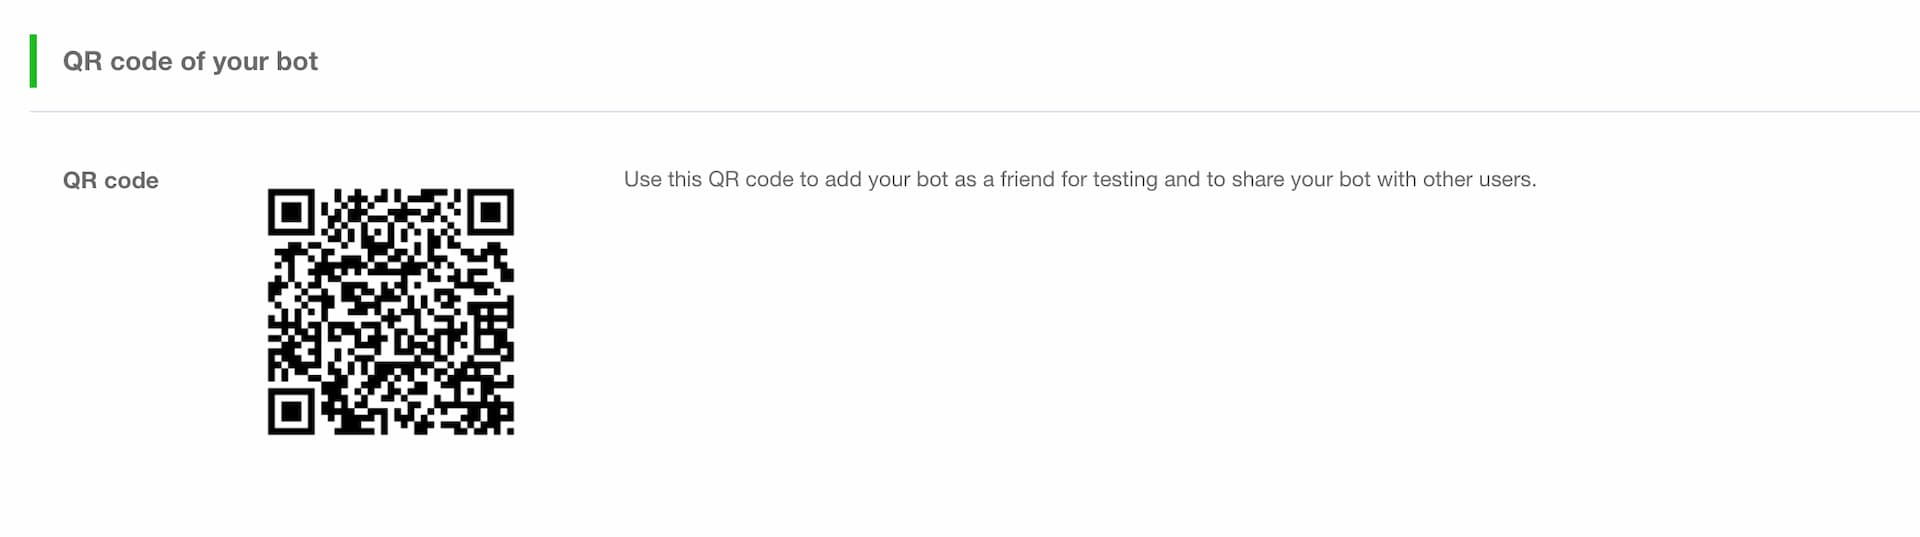Click the bot's QR code image

tap(391, 312)
